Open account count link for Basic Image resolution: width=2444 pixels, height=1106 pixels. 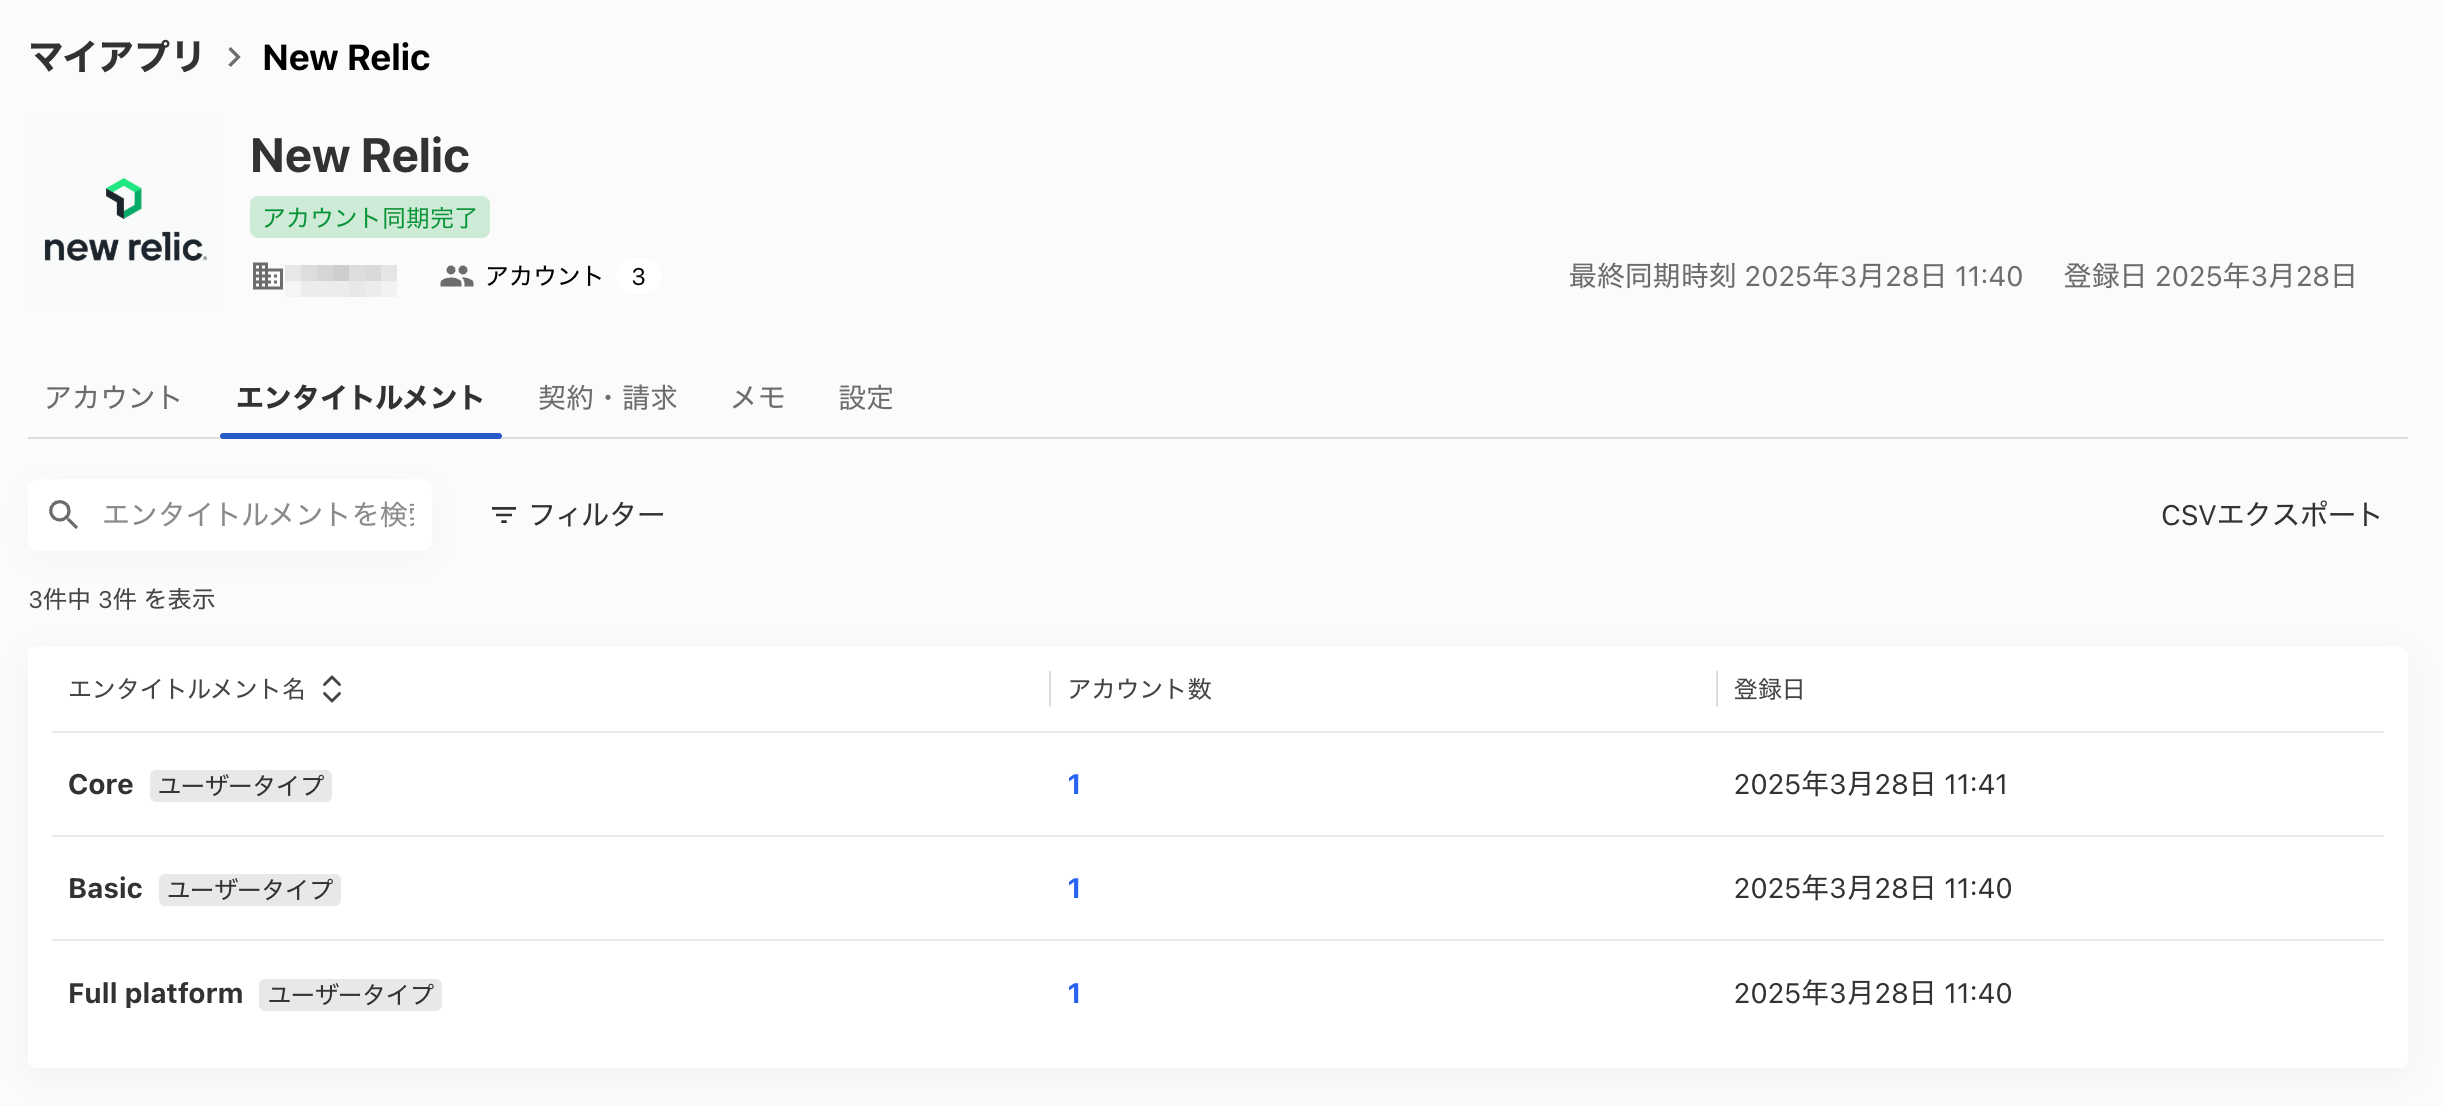(1074, 888)
